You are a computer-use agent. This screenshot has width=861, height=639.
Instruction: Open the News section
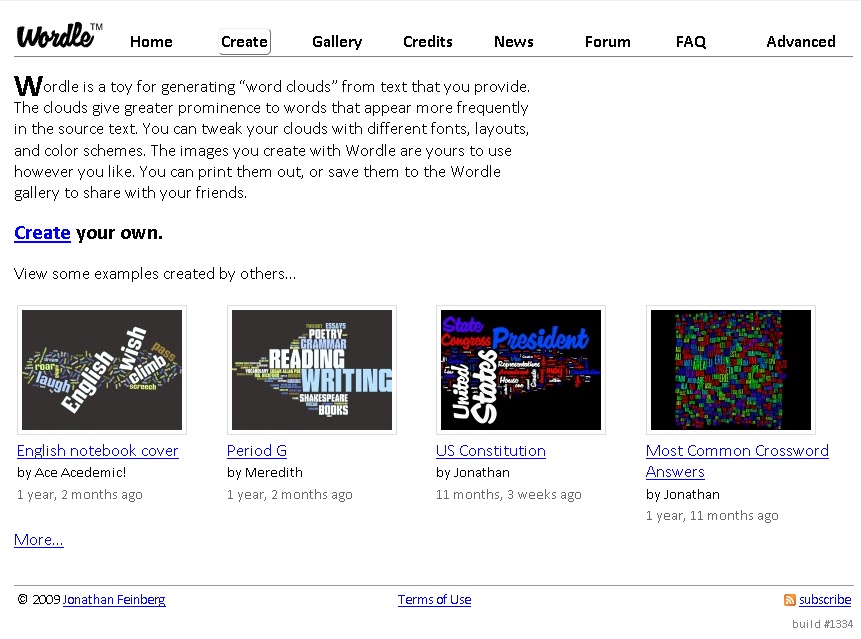513,42
